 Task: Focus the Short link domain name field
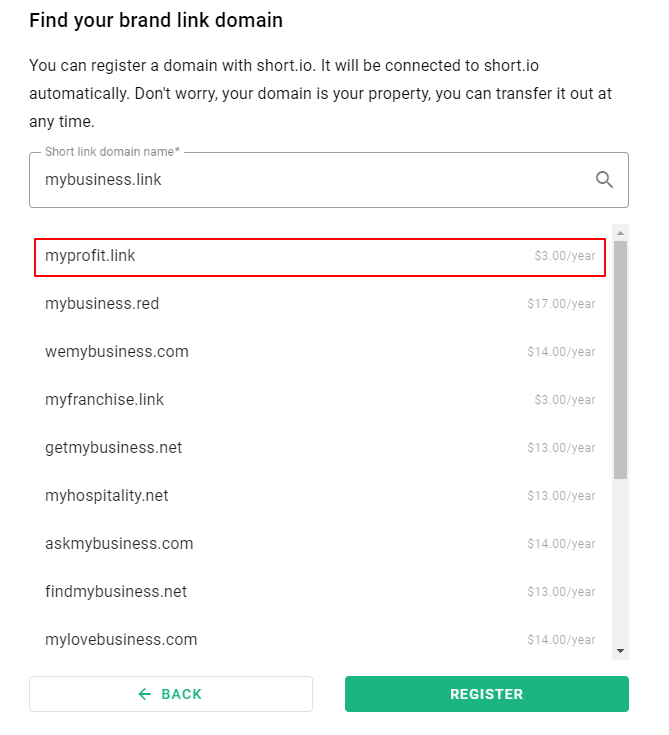tap(329, 180)
